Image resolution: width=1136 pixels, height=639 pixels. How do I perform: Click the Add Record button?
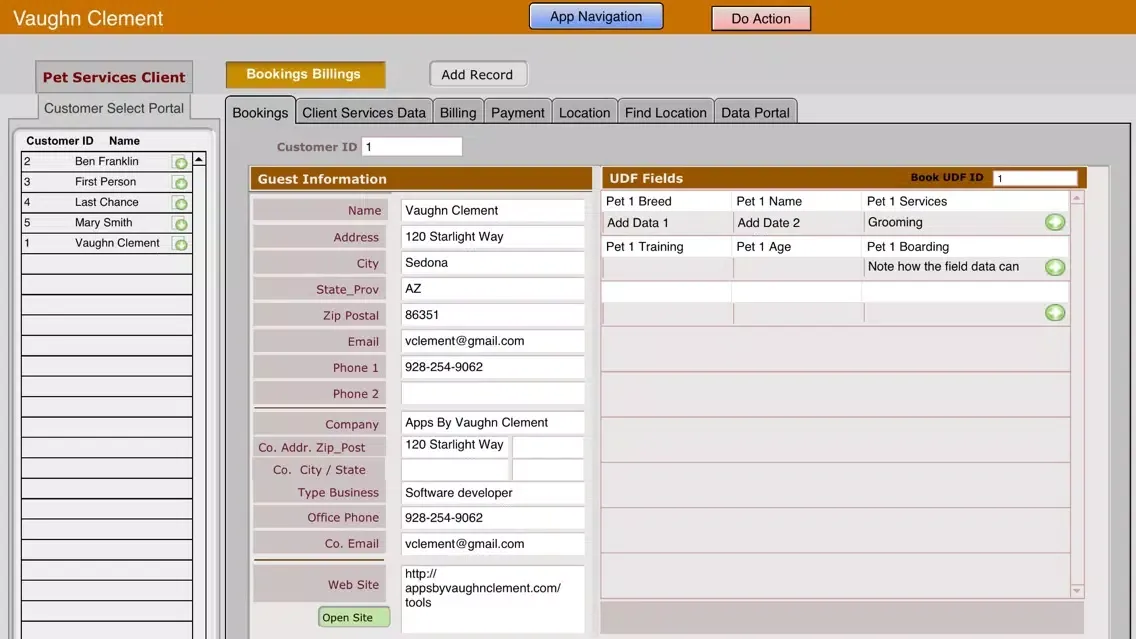pyautogui.click(x=477, y=75)
